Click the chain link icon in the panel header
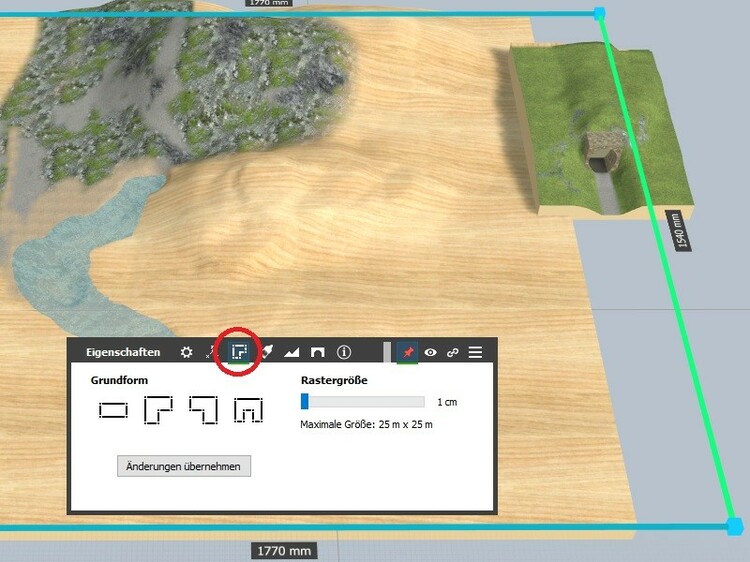The width and height of the screenshot is (750, 562). (x=452, y=353)
